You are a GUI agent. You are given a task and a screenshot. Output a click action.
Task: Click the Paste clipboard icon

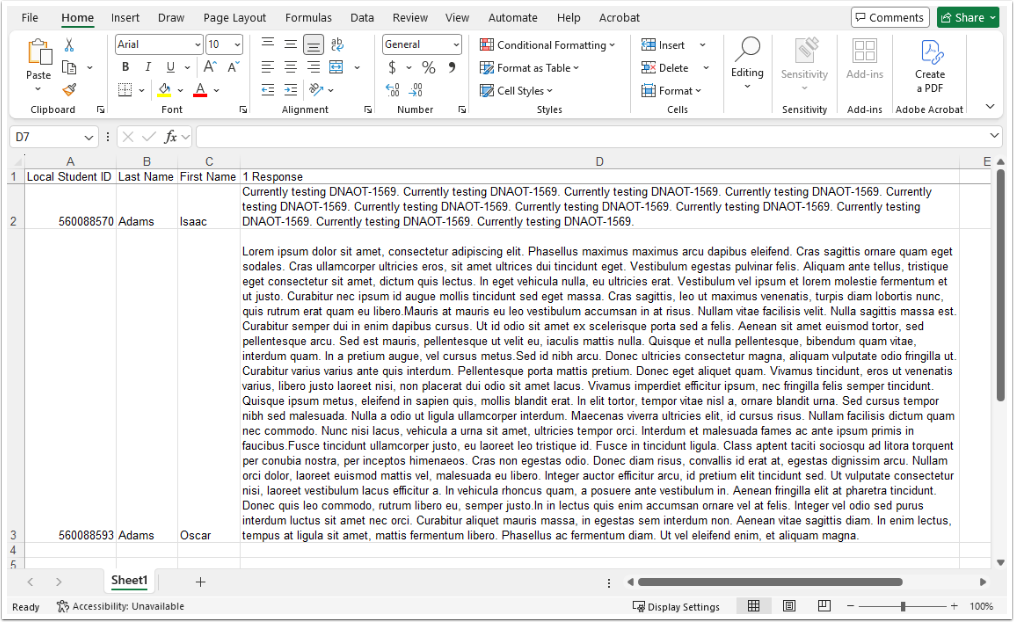tap(39, 53)
